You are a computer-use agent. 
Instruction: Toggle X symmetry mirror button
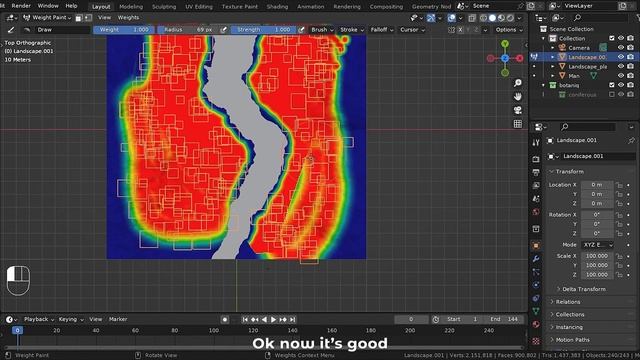click(x=460, y=30)
